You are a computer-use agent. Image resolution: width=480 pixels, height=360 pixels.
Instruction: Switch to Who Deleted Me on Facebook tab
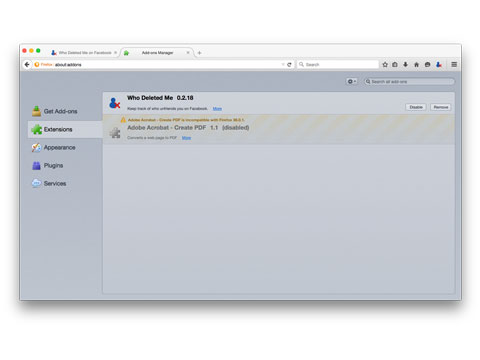[84, 53]
